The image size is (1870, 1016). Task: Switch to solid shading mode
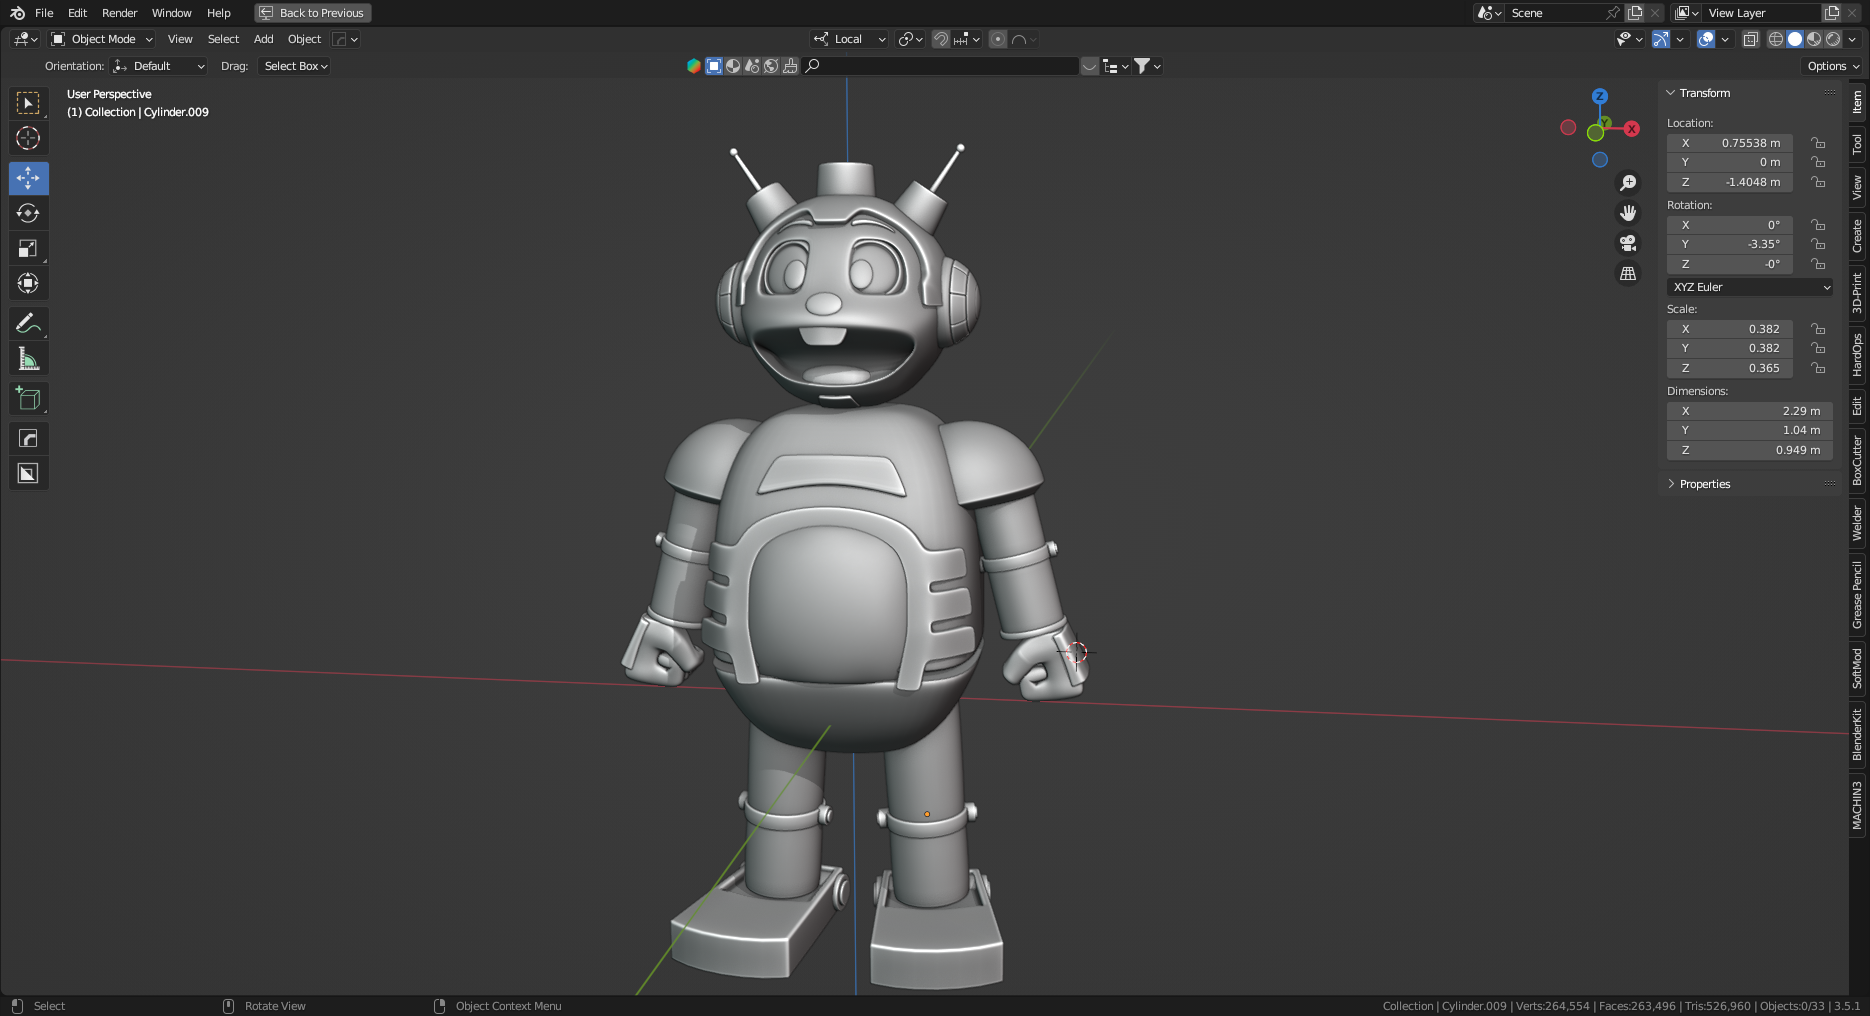pyautogui.click(x=1795, y=39)
